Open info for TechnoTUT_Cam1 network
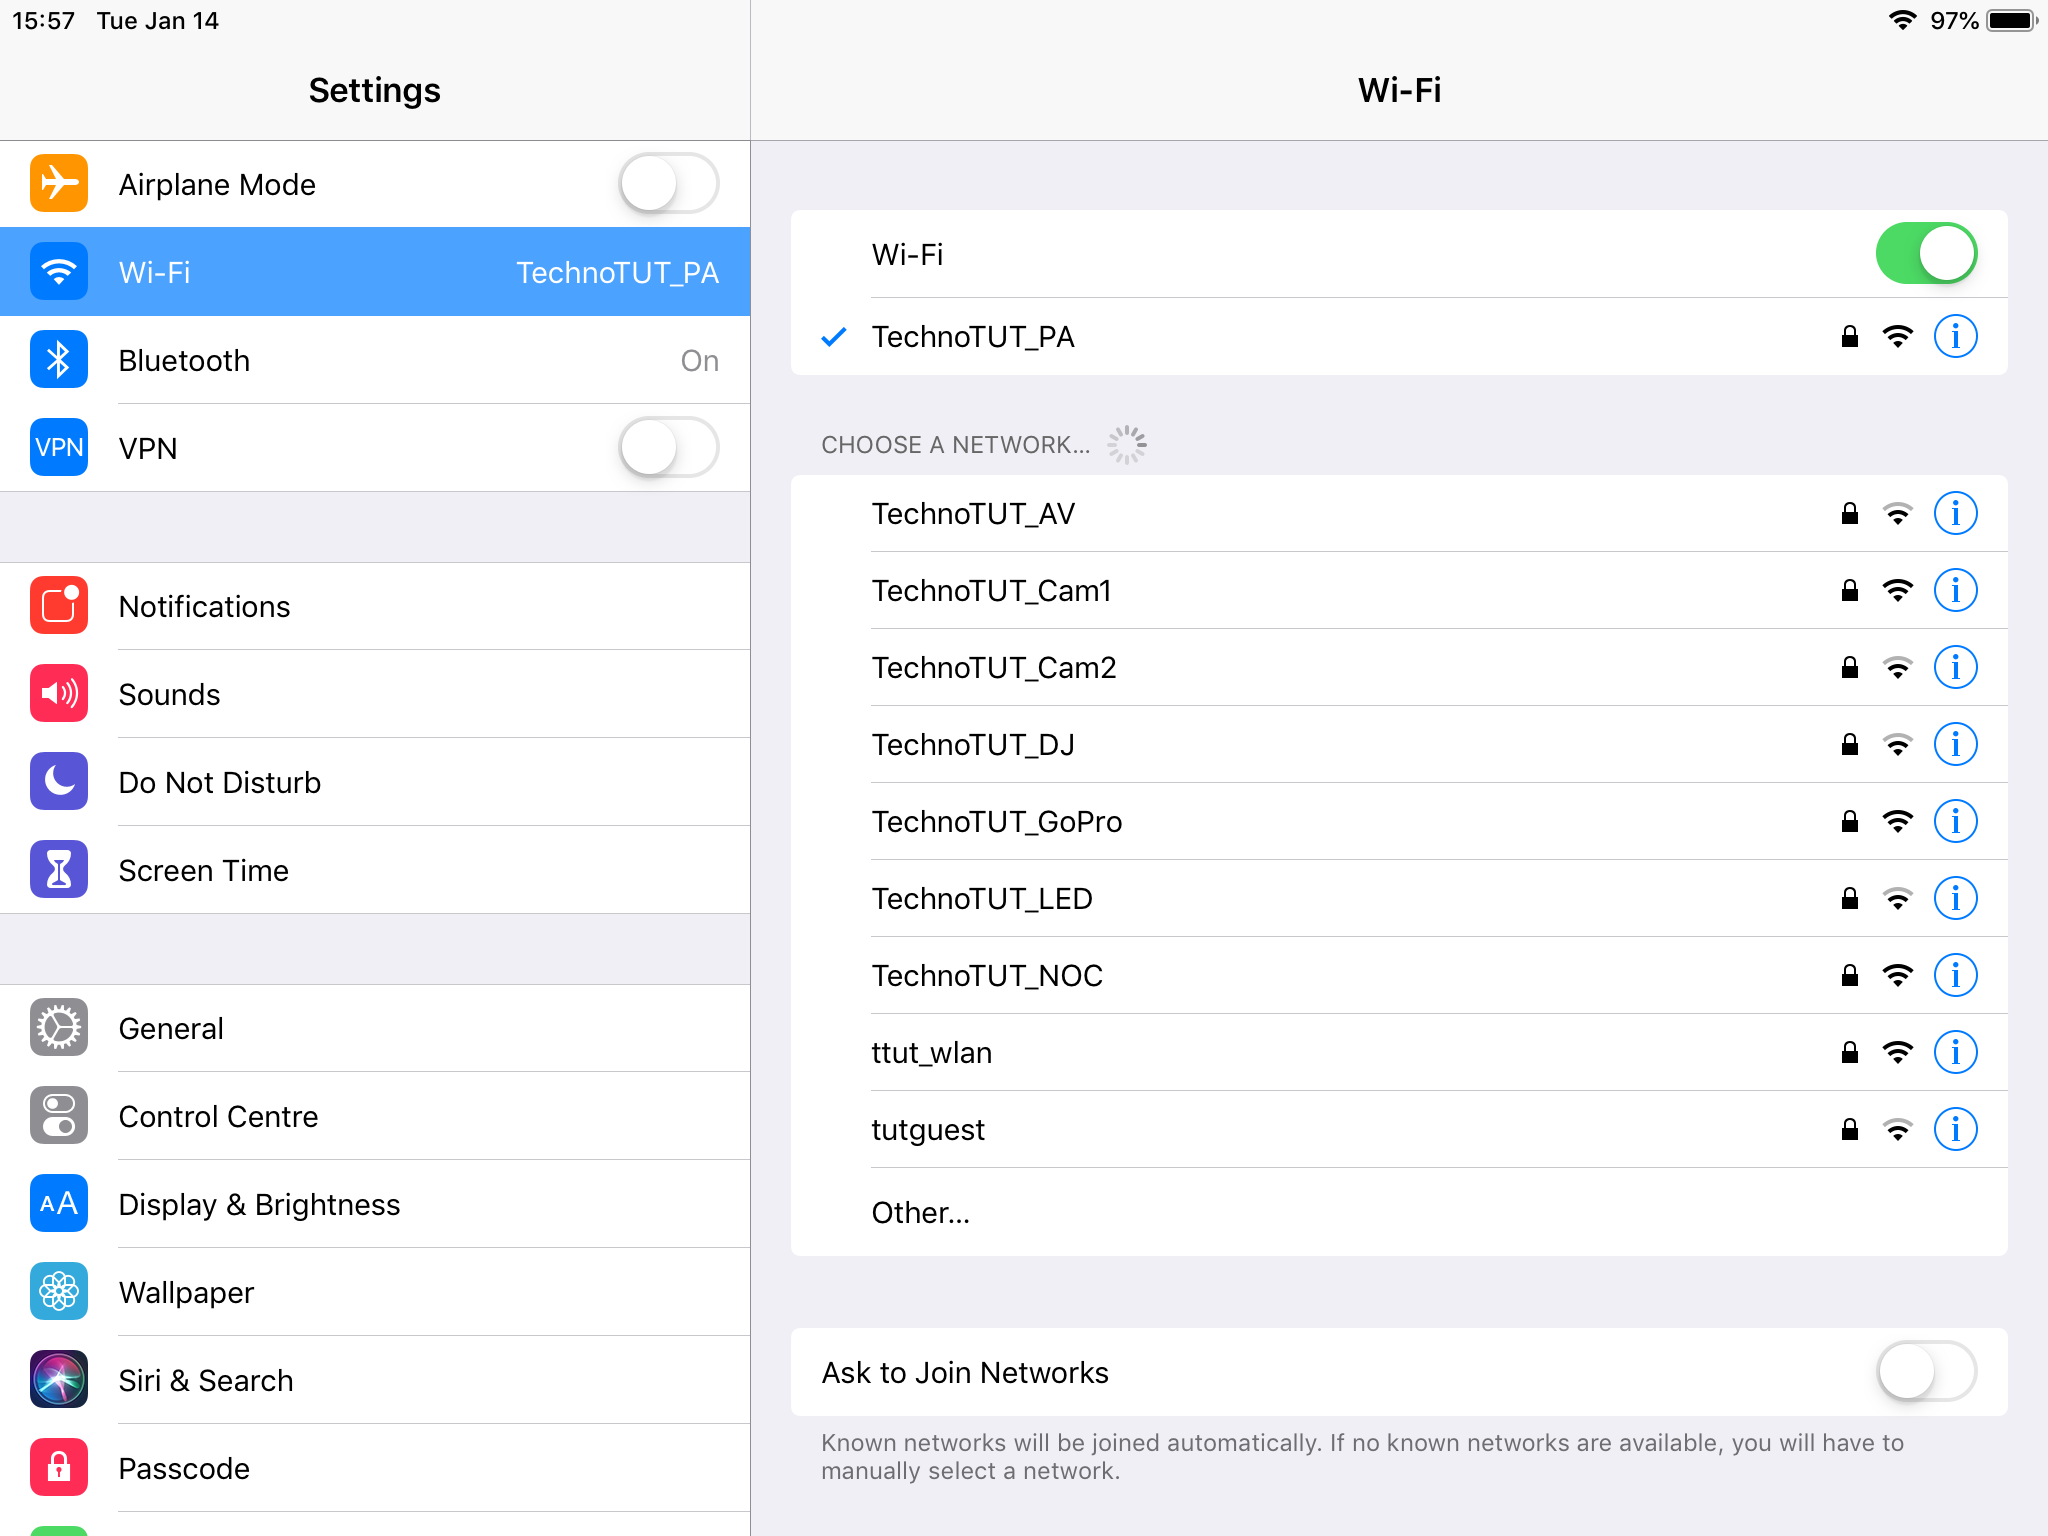 (x=1955, y=591)
